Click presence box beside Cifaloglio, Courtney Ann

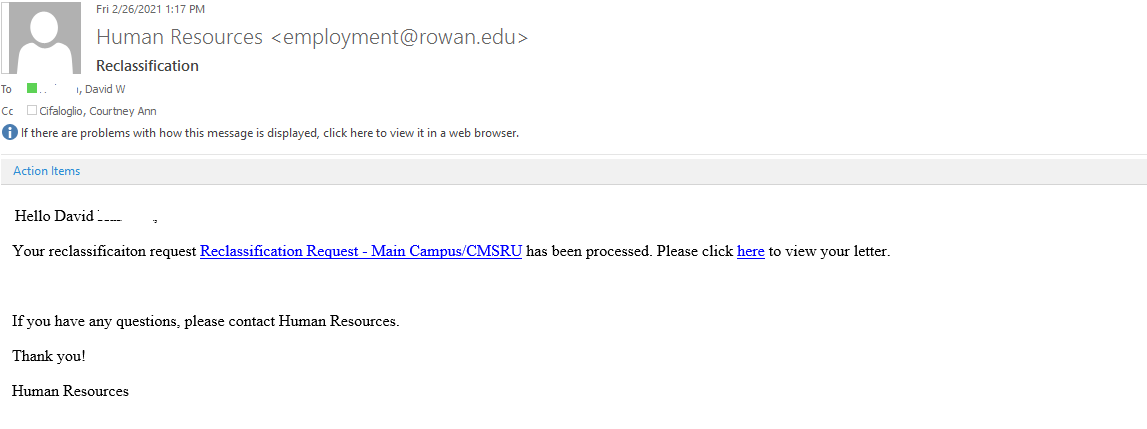coord(32,111)
